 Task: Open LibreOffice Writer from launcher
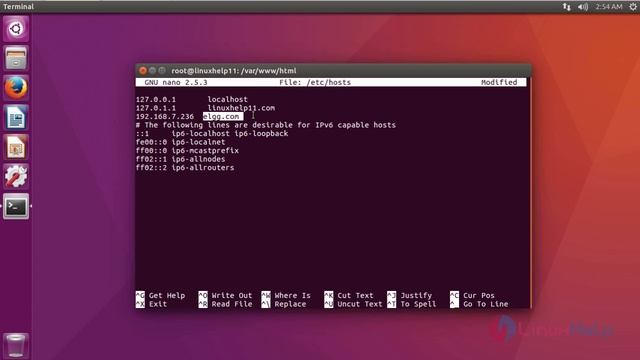[16, 118]
